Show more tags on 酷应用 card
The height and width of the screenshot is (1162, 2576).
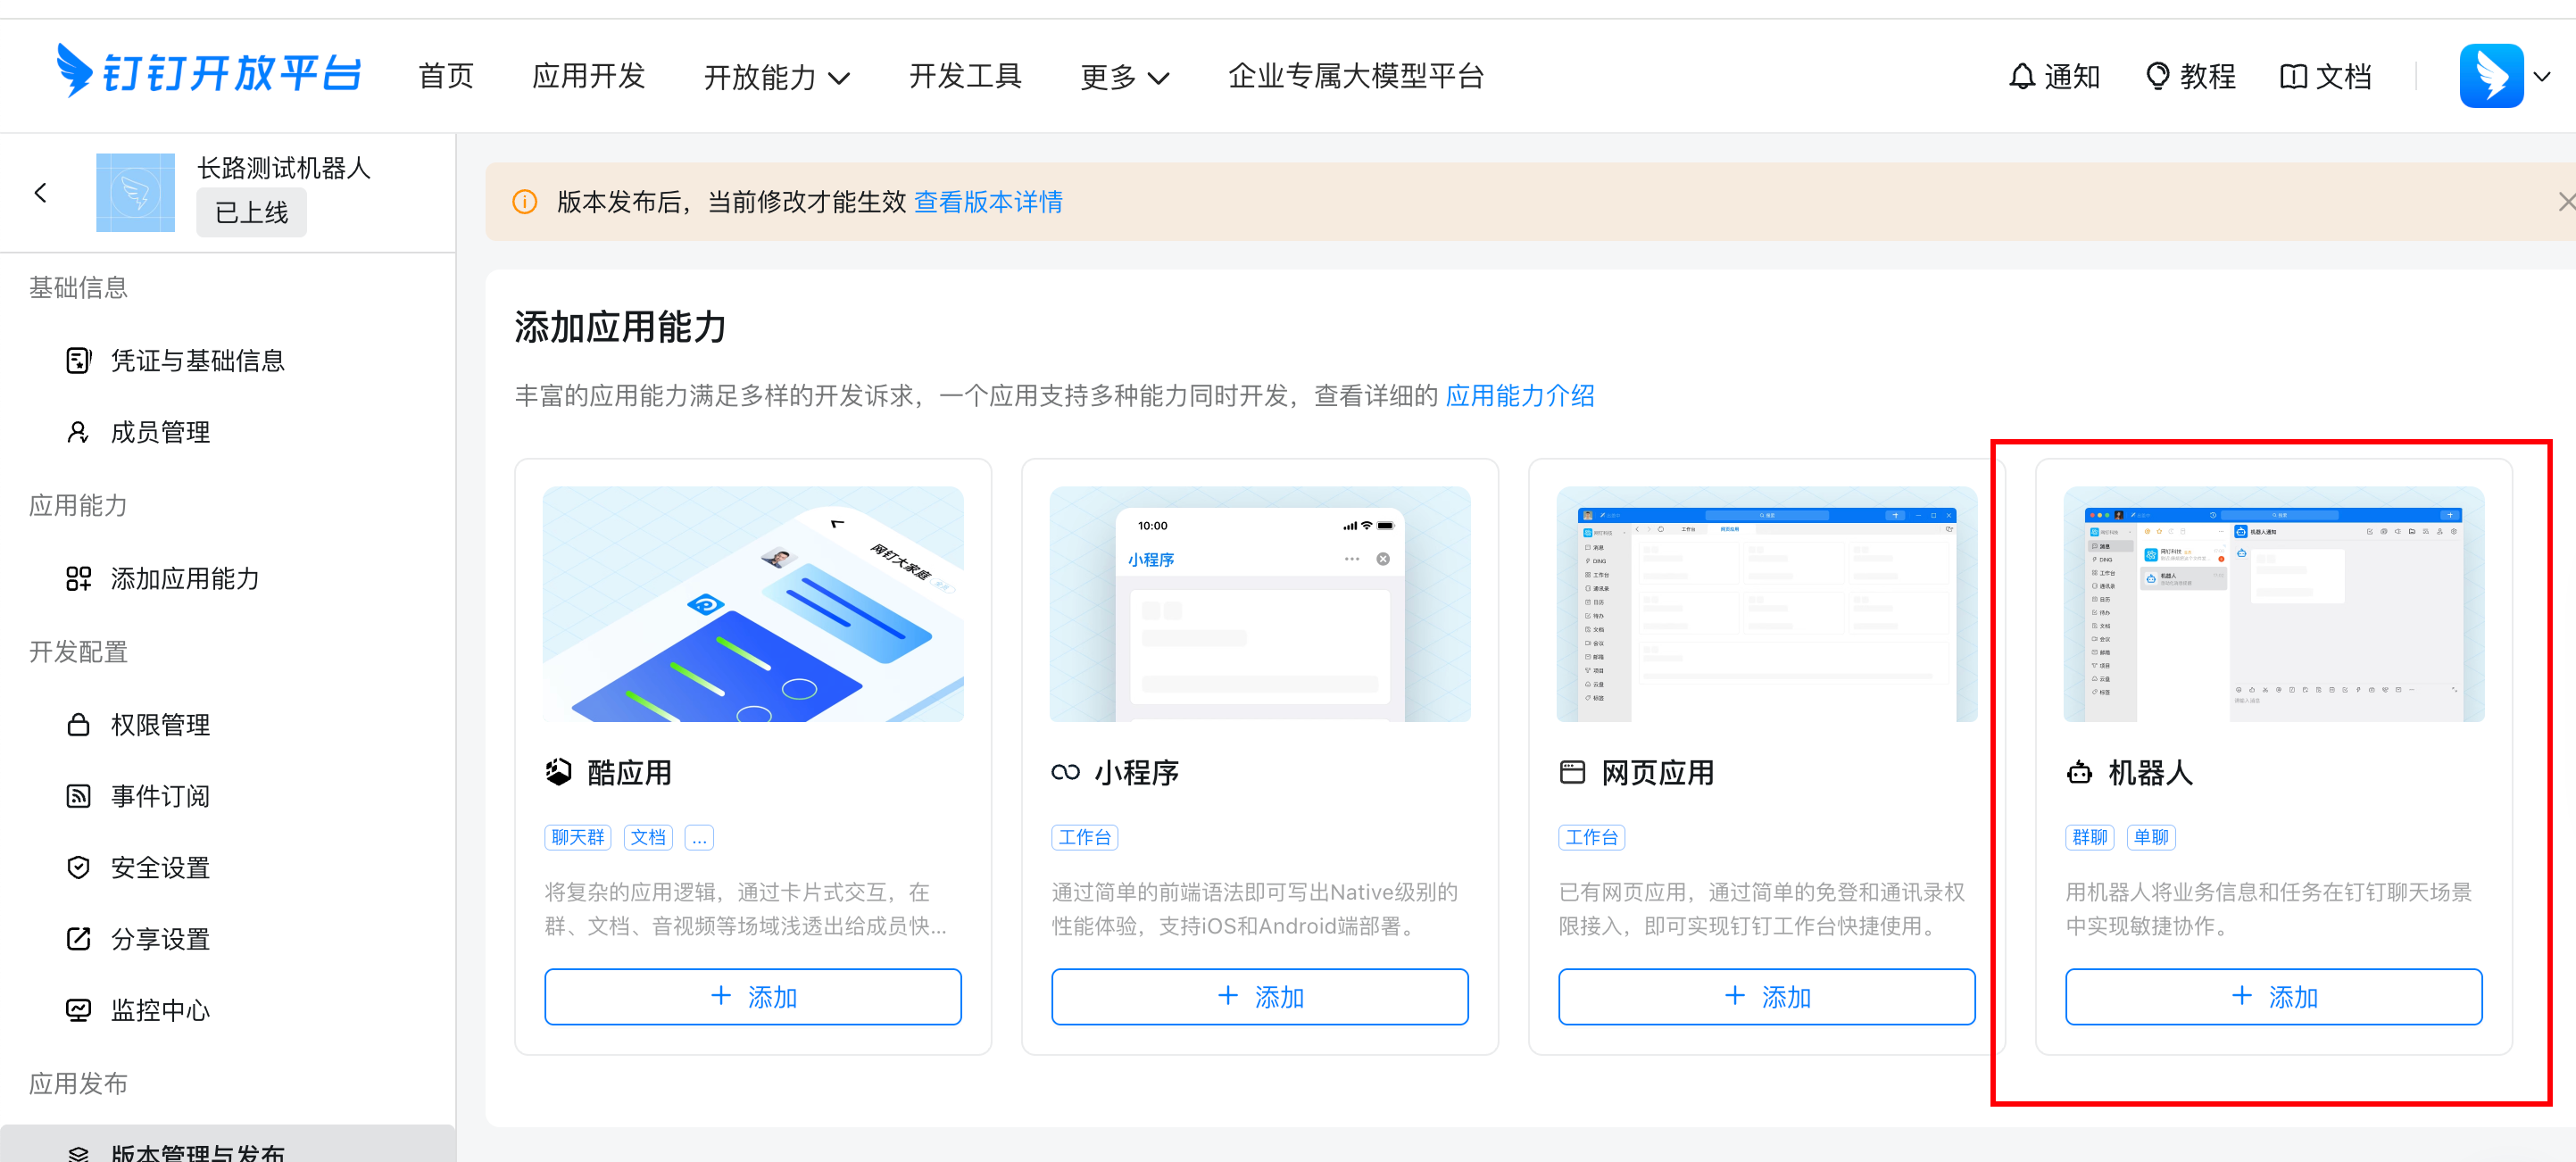[699, 838]
